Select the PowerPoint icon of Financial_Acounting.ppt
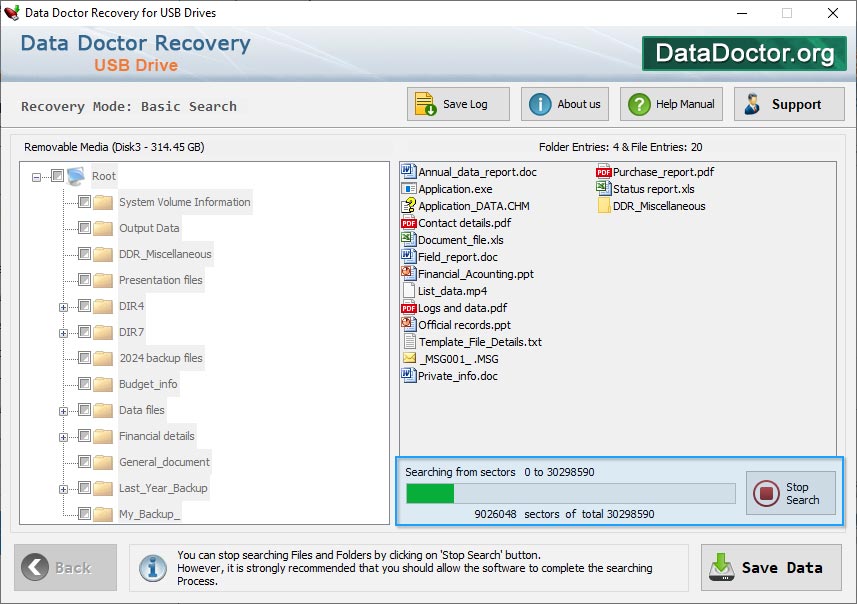Image resolution: width=857 pixels, height=604 pixels. click(x=408, y=273)
